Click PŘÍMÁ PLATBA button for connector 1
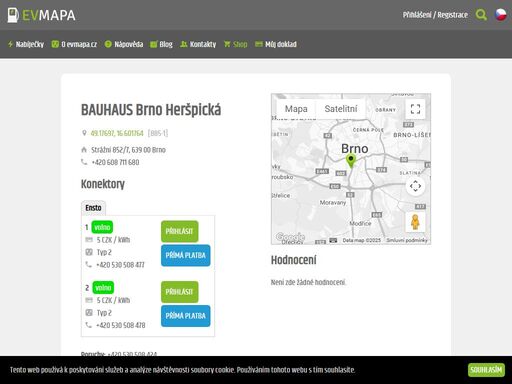 (186, 255)
